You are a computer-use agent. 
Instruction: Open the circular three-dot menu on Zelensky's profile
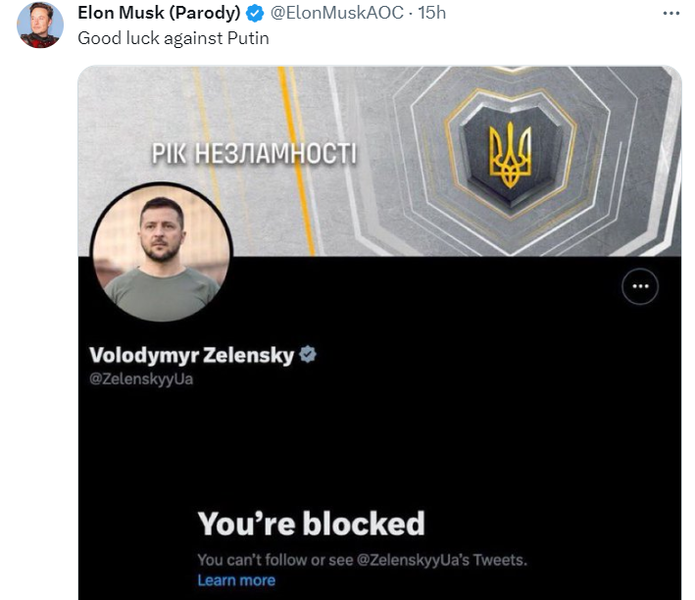[x=640, y=286]
